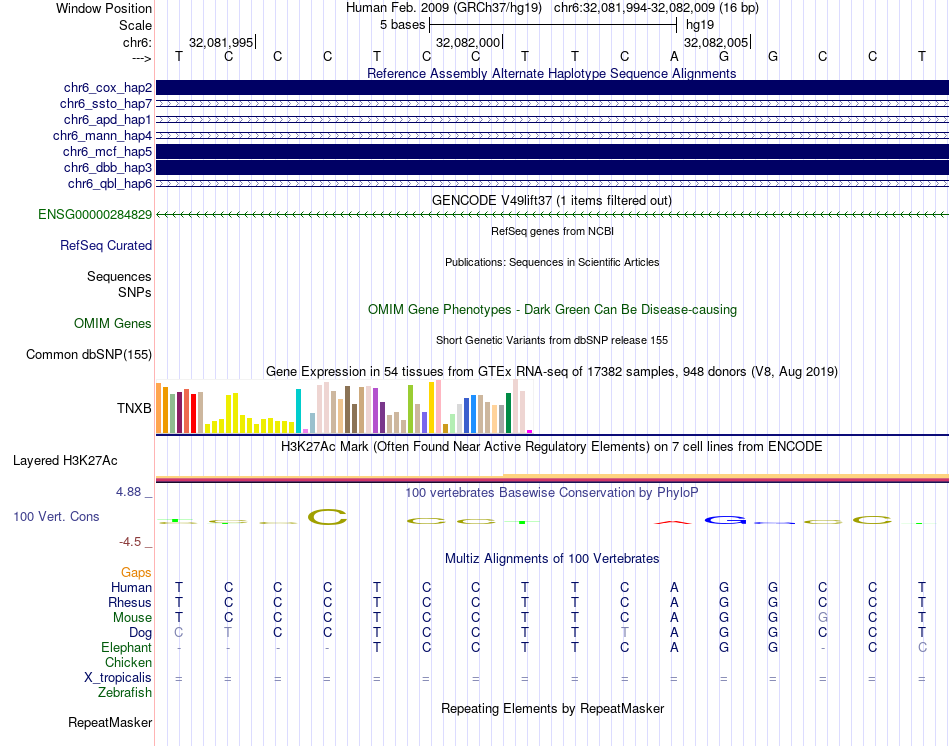950x746 pixels.
Task: Click the Sequences track label
Action: [119, 276]
